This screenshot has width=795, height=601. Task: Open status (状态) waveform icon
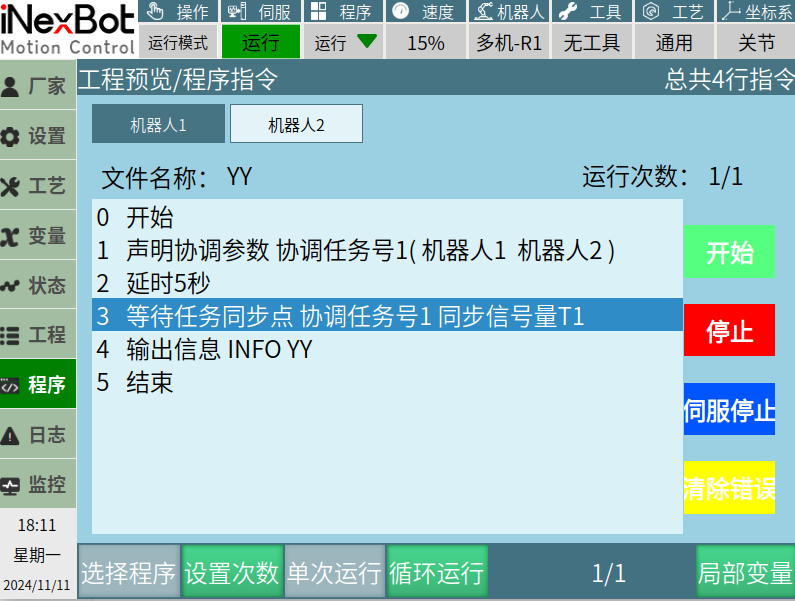[11, 286]
